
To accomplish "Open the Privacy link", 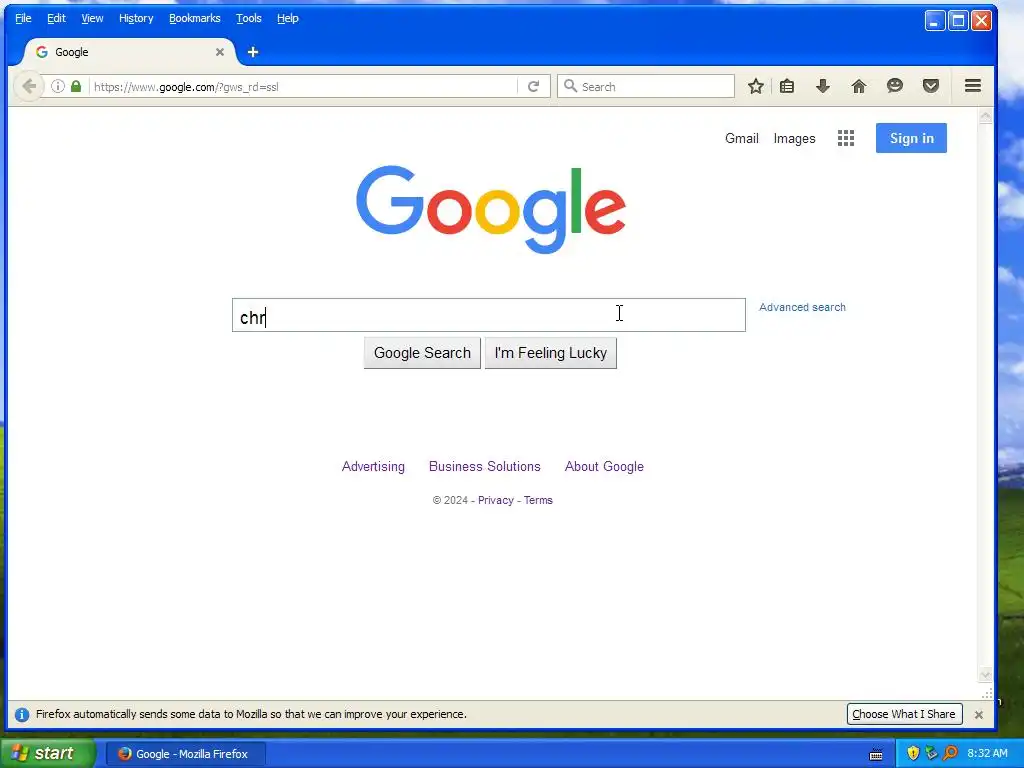I will coord(496,500).
